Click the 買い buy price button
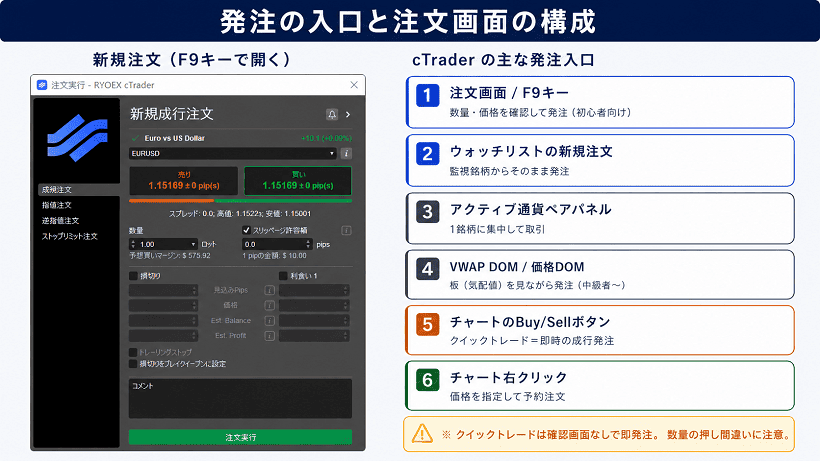 pos(298,181)
